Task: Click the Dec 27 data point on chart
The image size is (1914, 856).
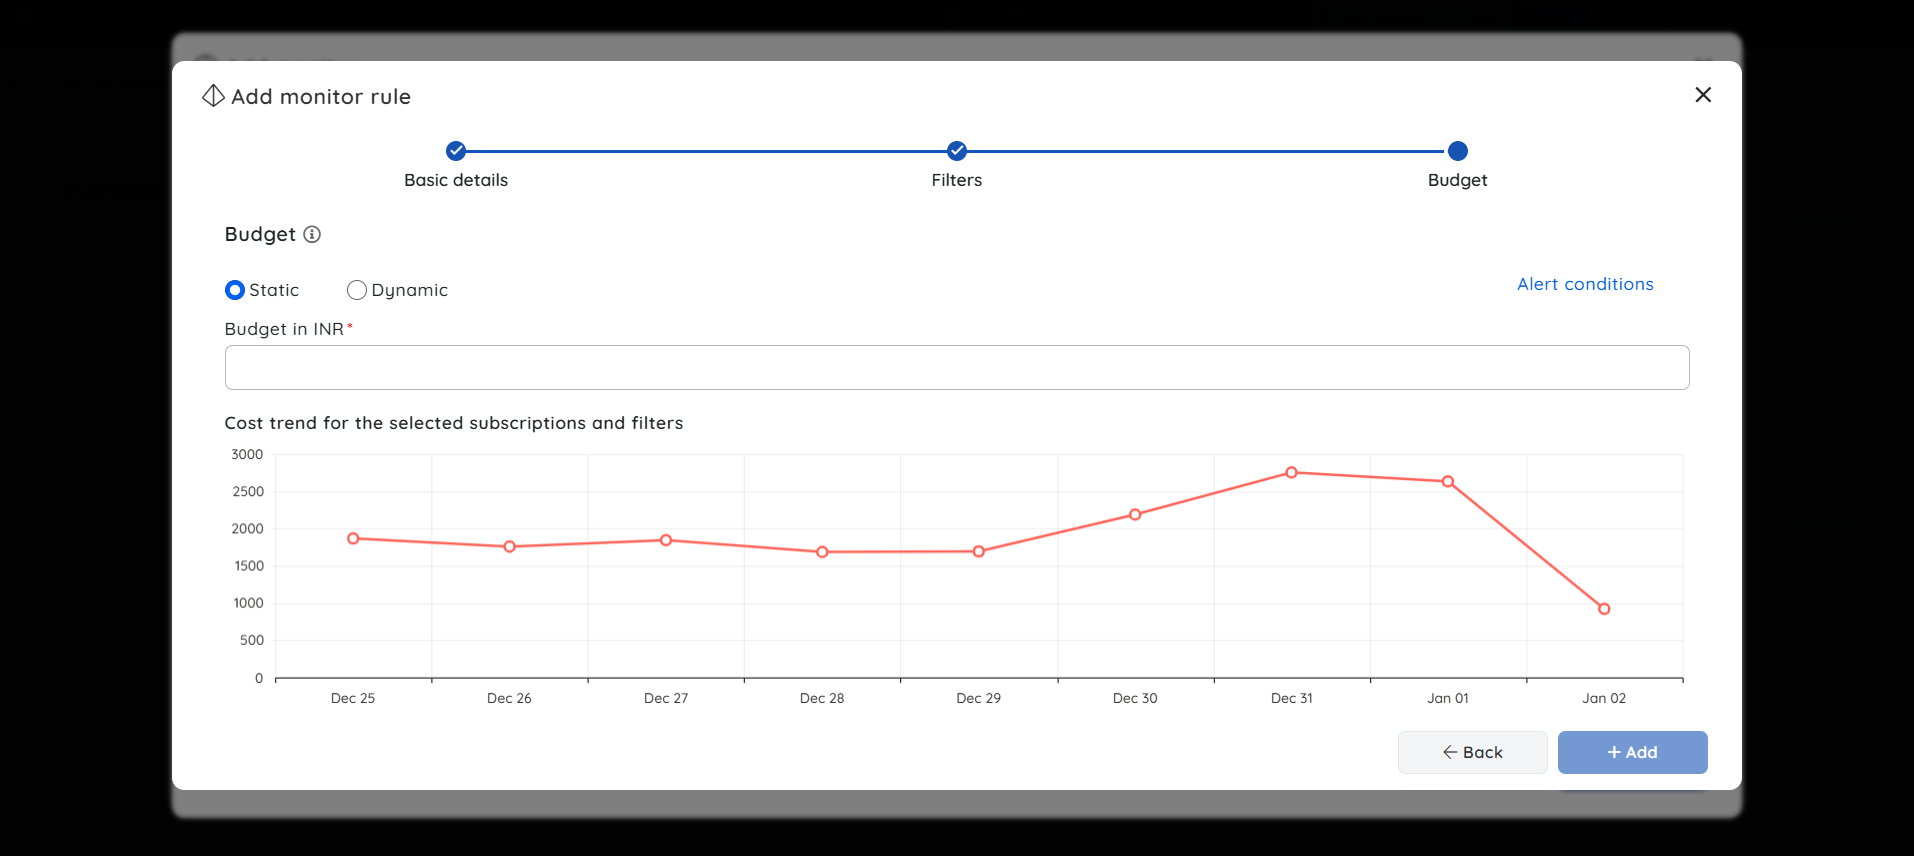Action: pyautogui.click(x=666, y=540)
